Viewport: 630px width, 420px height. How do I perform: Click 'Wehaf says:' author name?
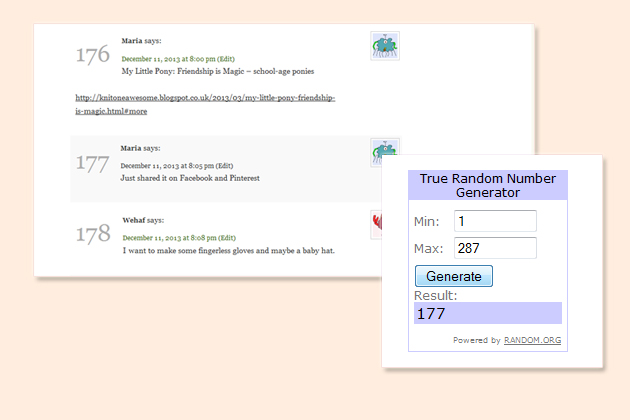143,220
